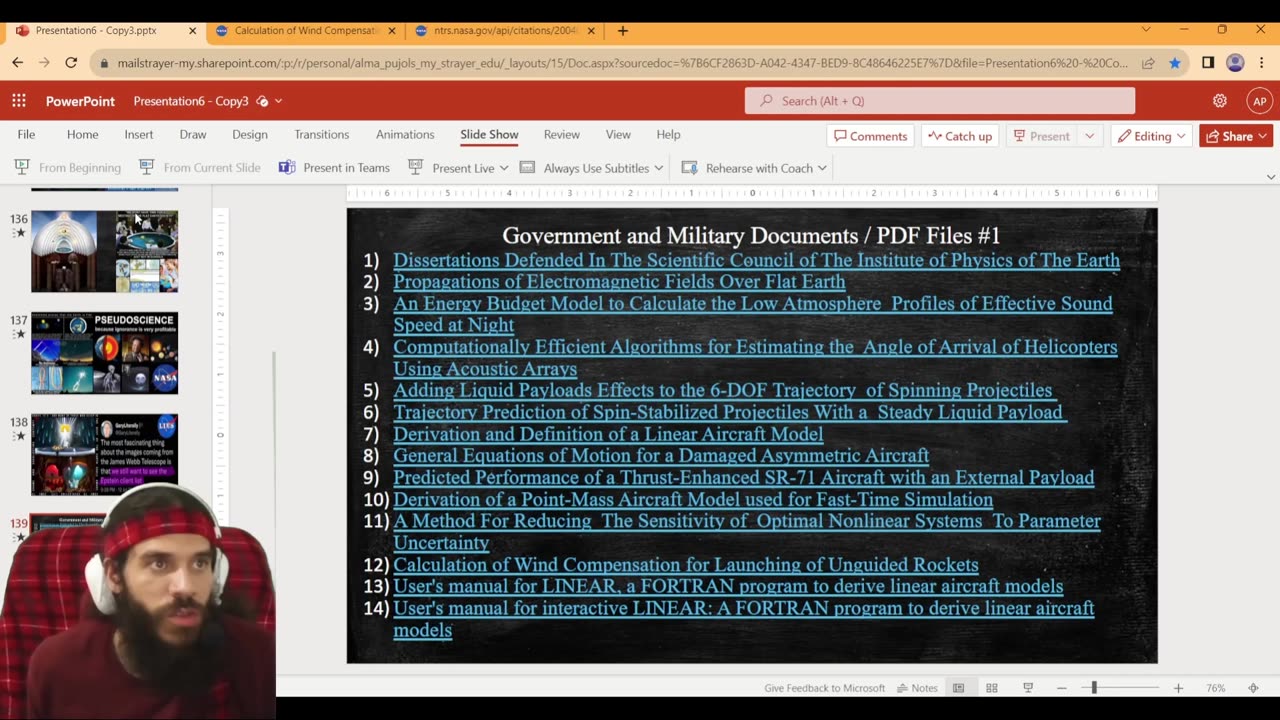Switch to the Design tab
1280x720 pixels.
(250, 134)
